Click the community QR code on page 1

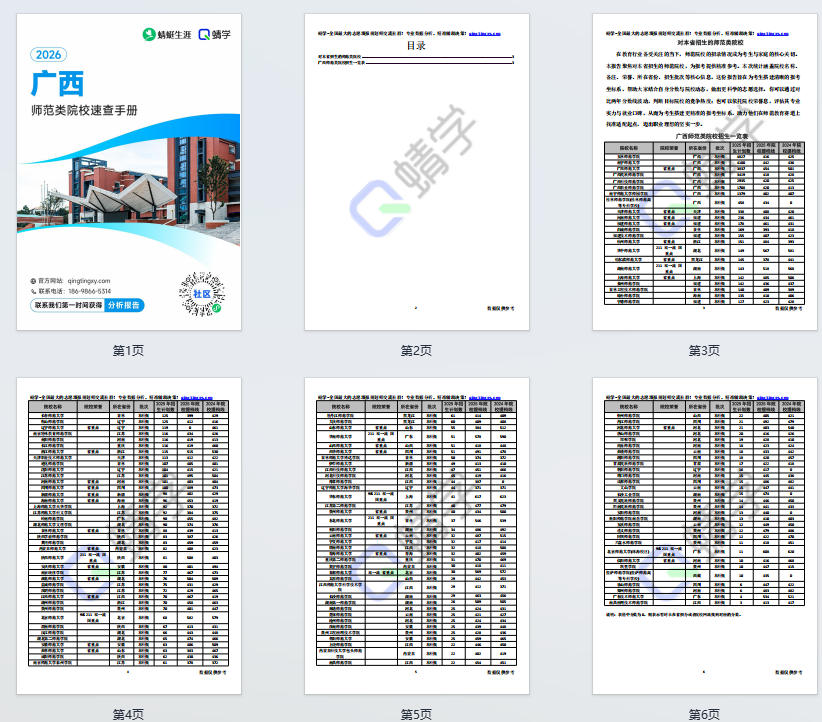[201, 294]
